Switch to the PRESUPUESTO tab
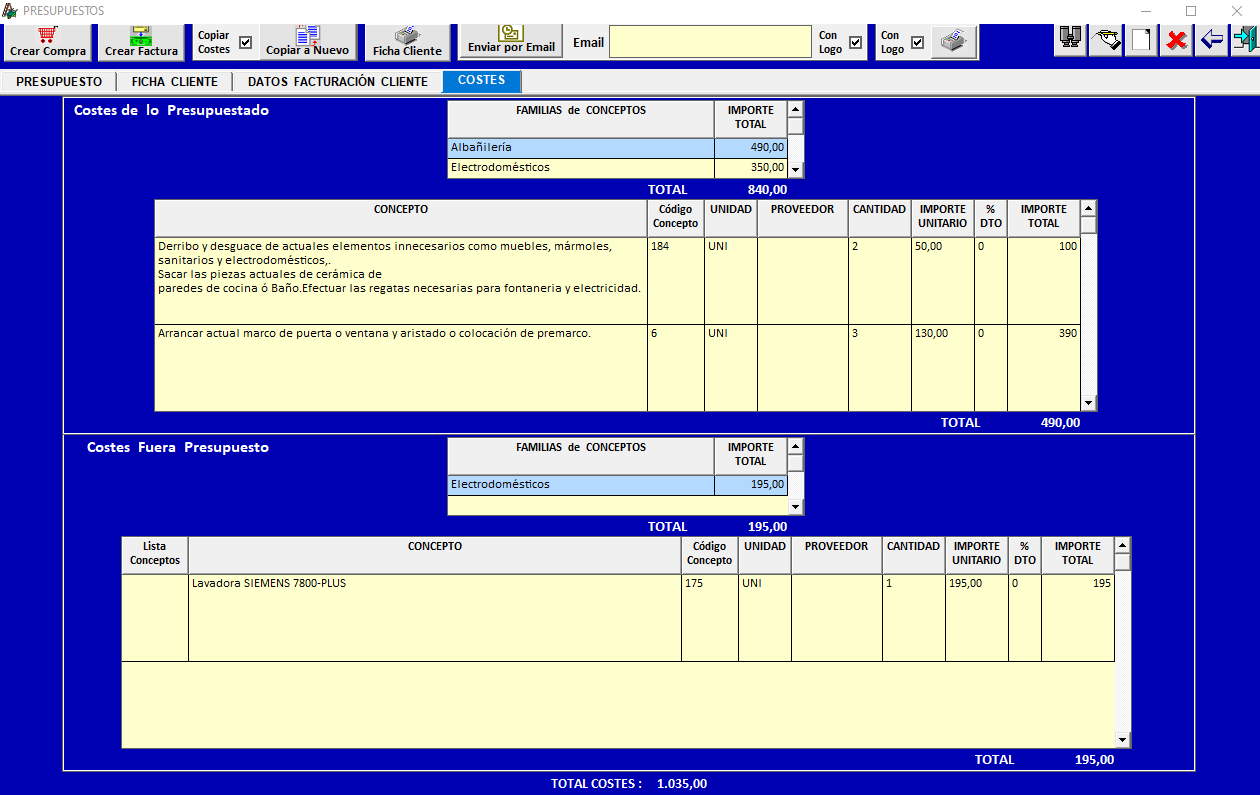 point(59,82)
